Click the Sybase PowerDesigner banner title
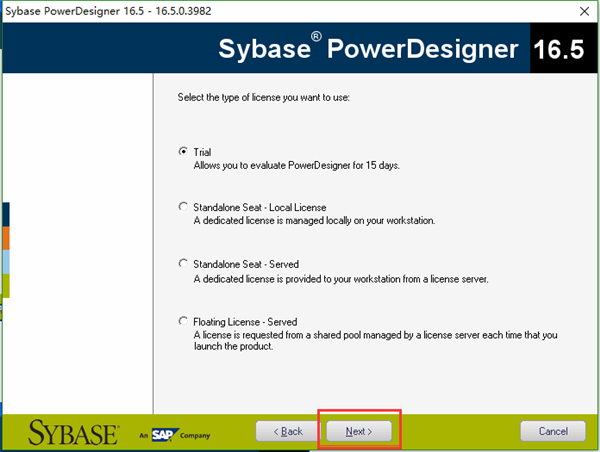The image size is (600, 452). click(x=368, y=49)
